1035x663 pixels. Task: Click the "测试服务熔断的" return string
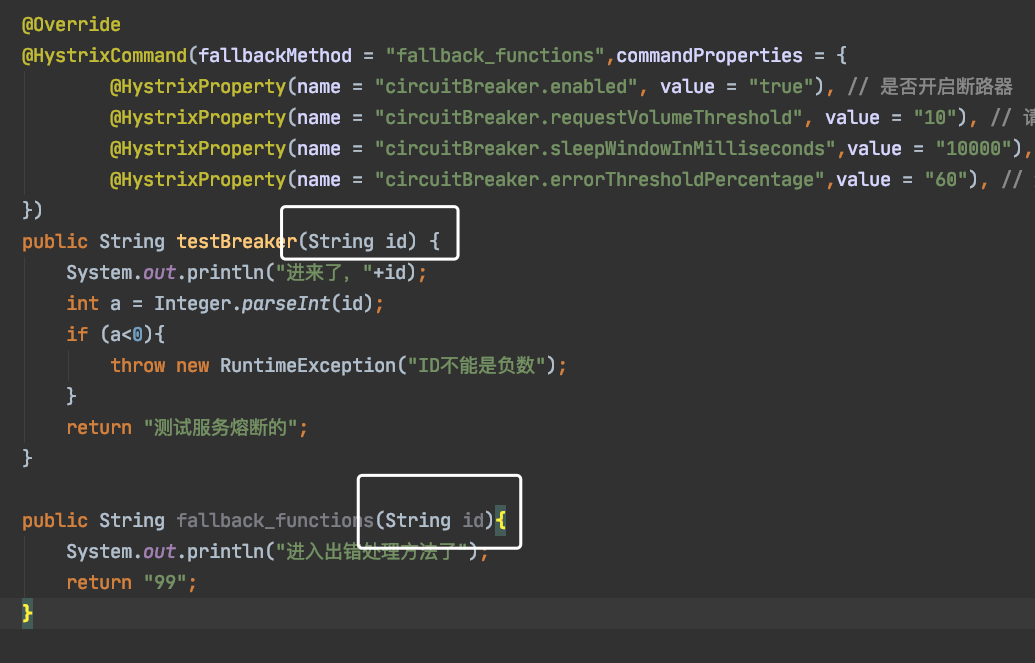[x=220, y=428]
